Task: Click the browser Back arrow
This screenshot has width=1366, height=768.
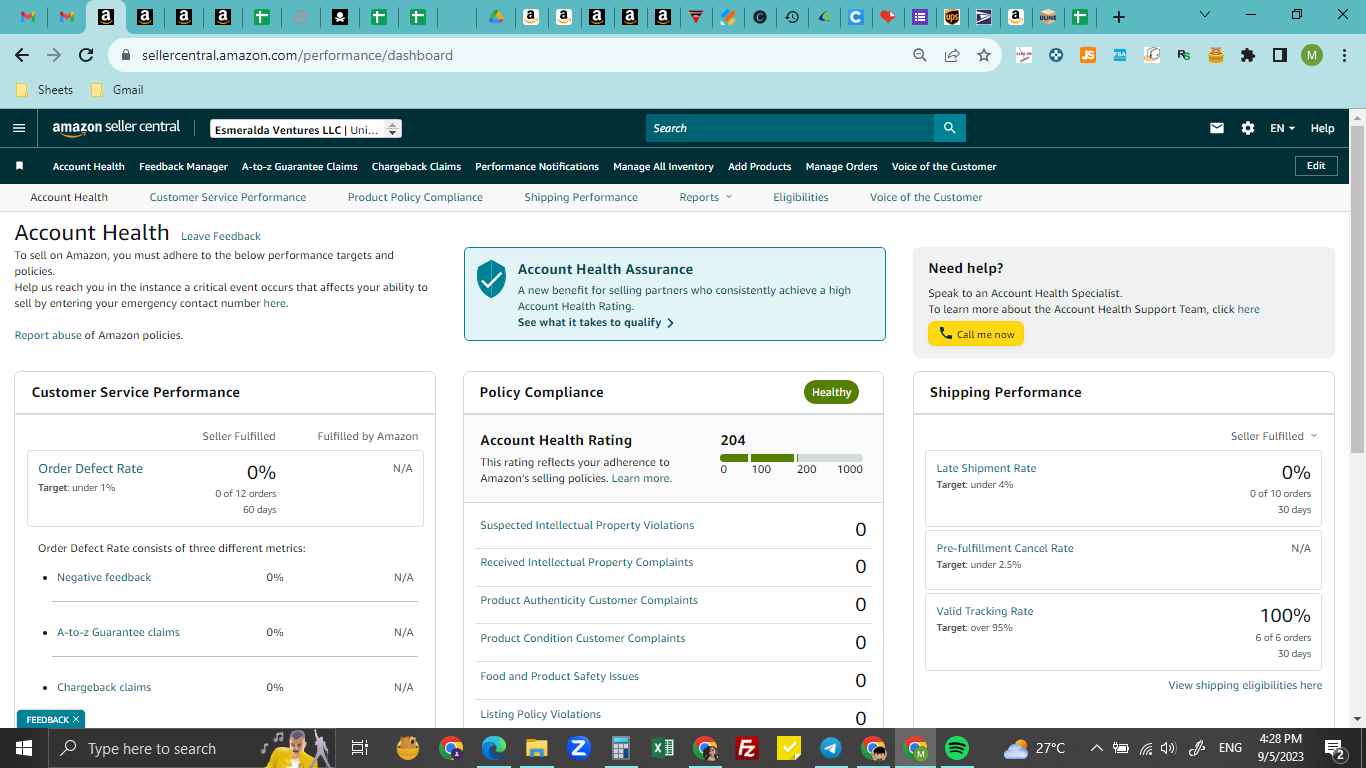Action: [22, 55]
